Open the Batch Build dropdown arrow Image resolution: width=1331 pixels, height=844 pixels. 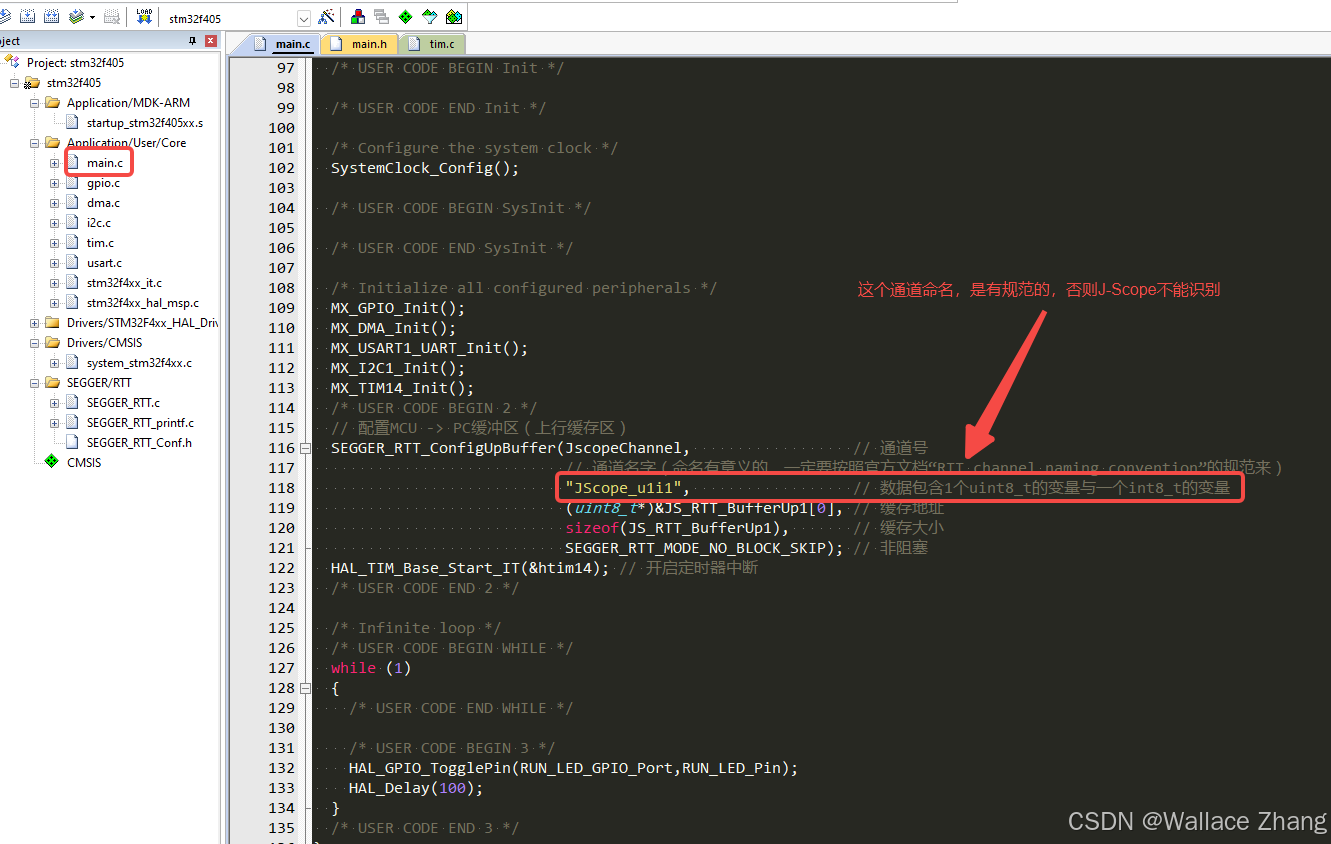click(92, 18)
